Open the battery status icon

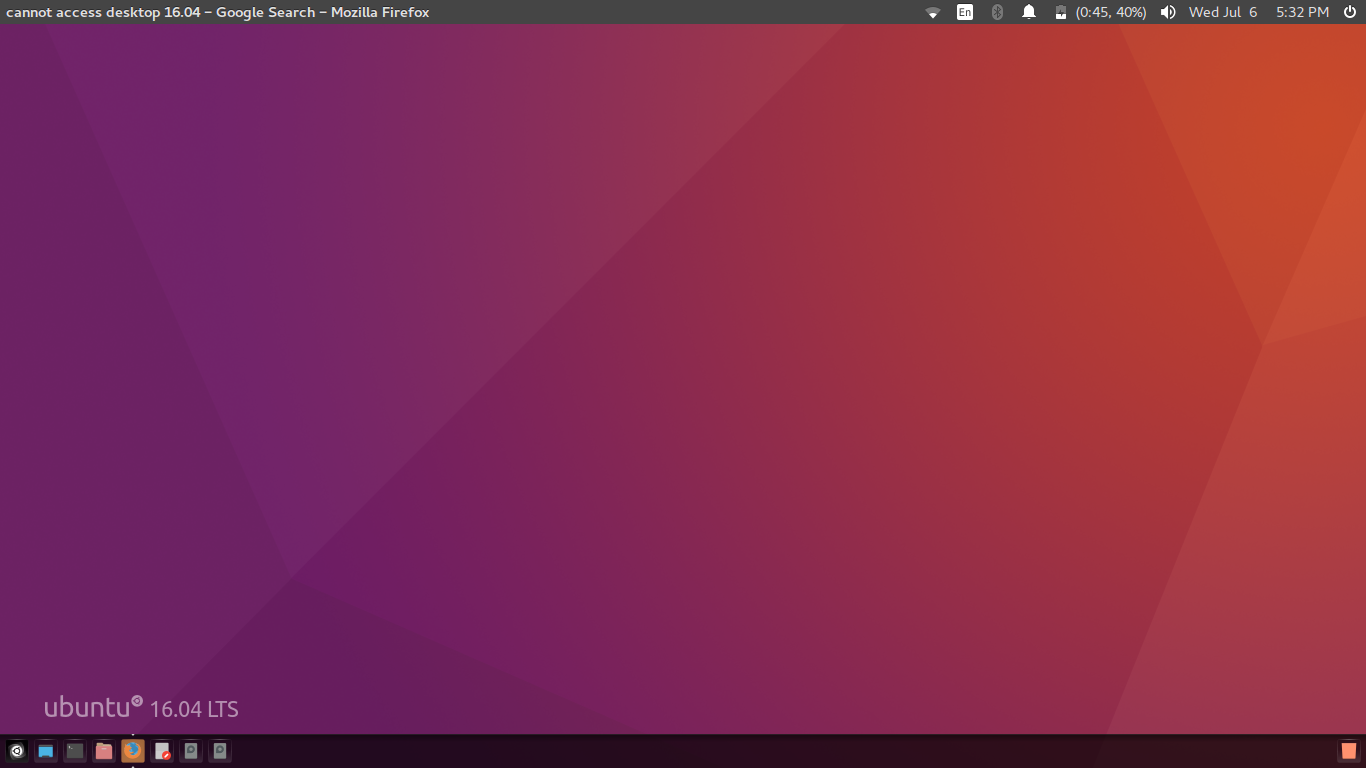tap(1061, 12)
